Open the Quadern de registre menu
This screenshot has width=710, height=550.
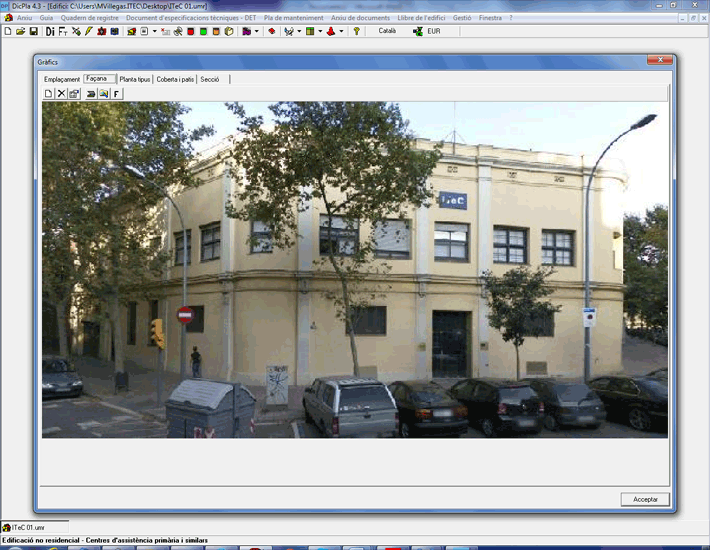coord(90,18)
